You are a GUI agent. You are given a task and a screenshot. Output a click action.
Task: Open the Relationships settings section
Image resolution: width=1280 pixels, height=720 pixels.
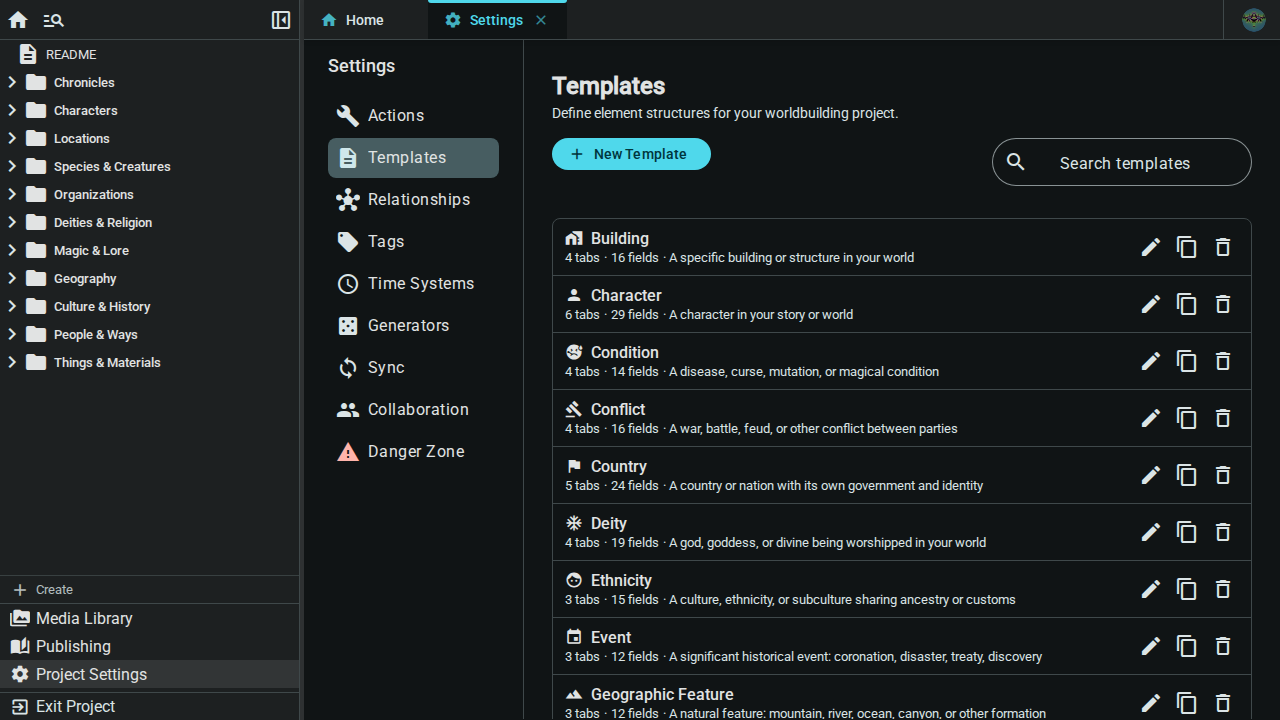pyautogui.click(x=413, y=200)
